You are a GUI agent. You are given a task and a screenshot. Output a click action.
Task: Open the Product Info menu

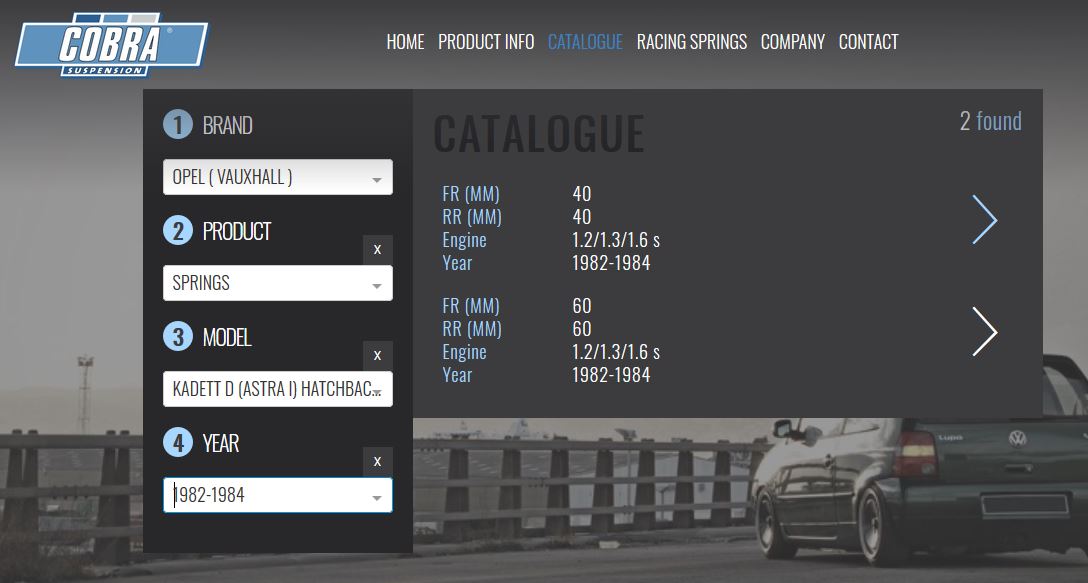click(x=486, y=42)
